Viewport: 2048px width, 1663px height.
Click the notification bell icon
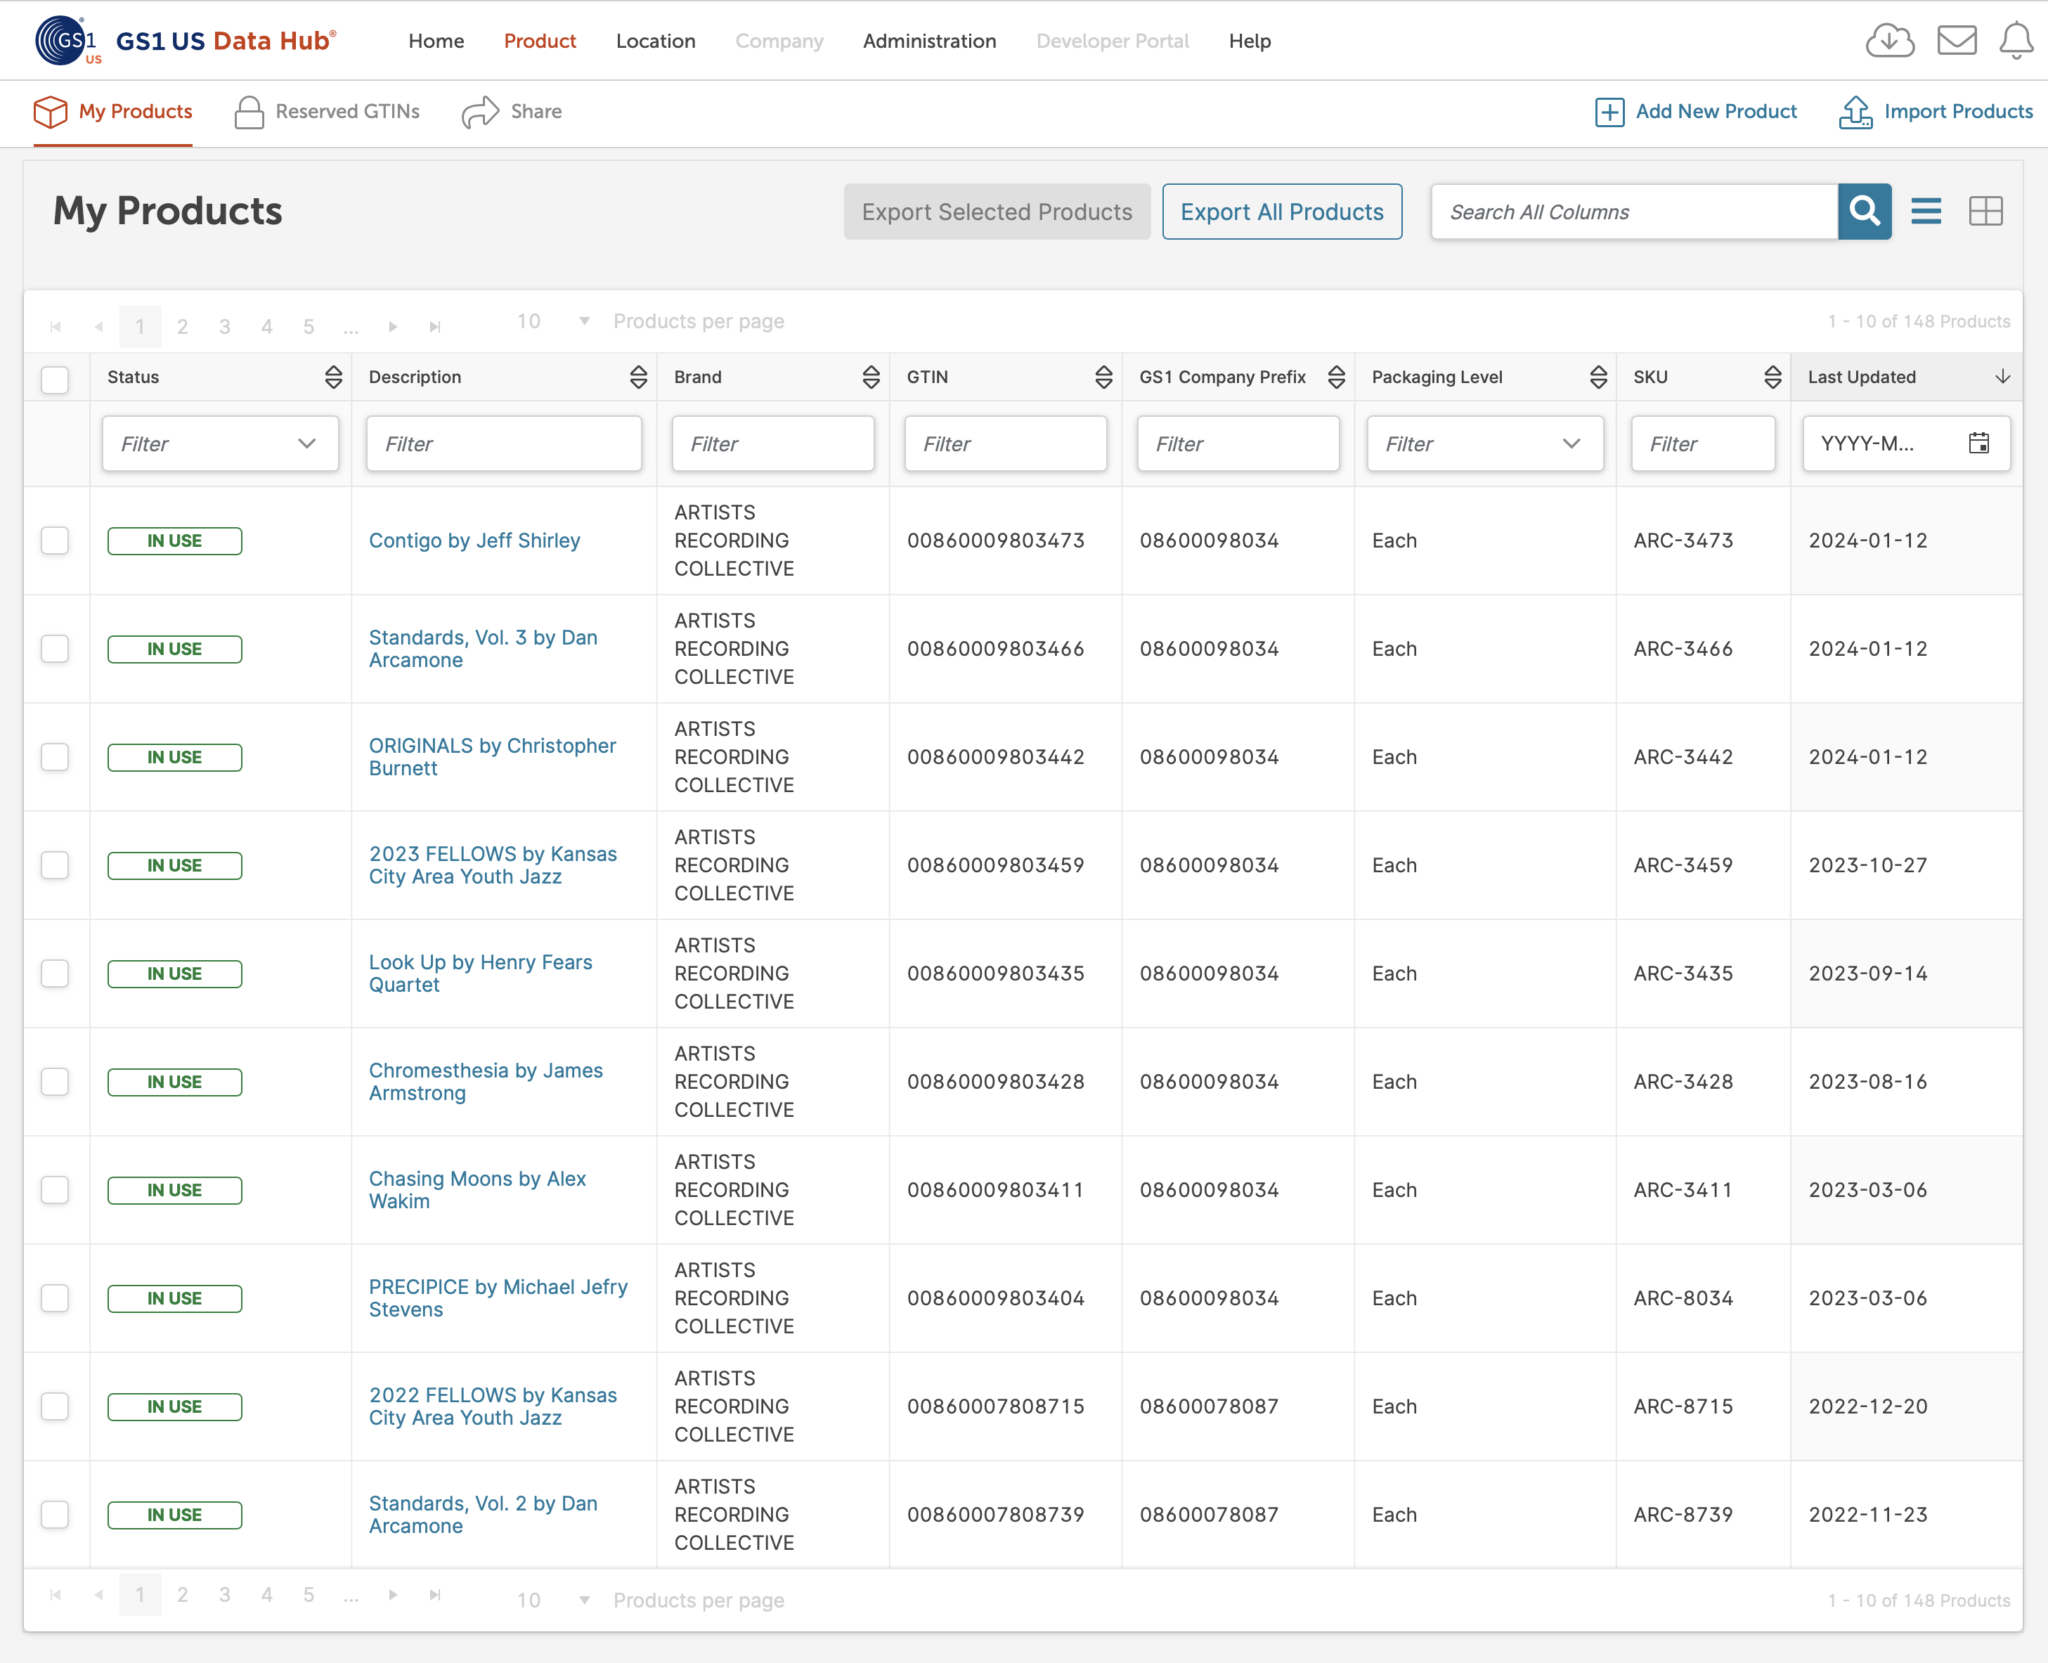point(2015,41)
